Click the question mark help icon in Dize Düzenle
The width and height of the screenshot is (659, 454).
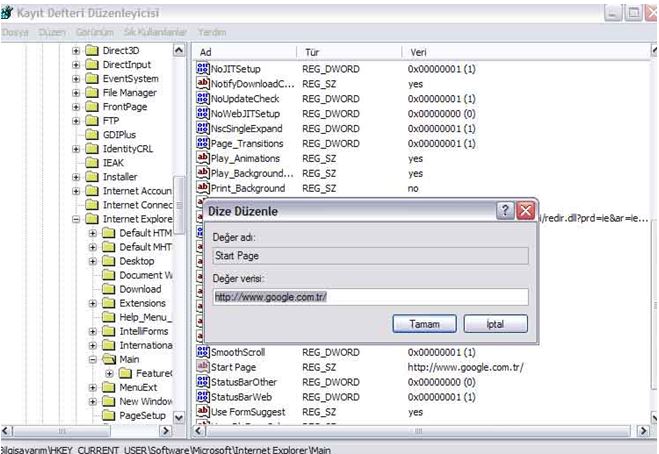pos(506,211)
